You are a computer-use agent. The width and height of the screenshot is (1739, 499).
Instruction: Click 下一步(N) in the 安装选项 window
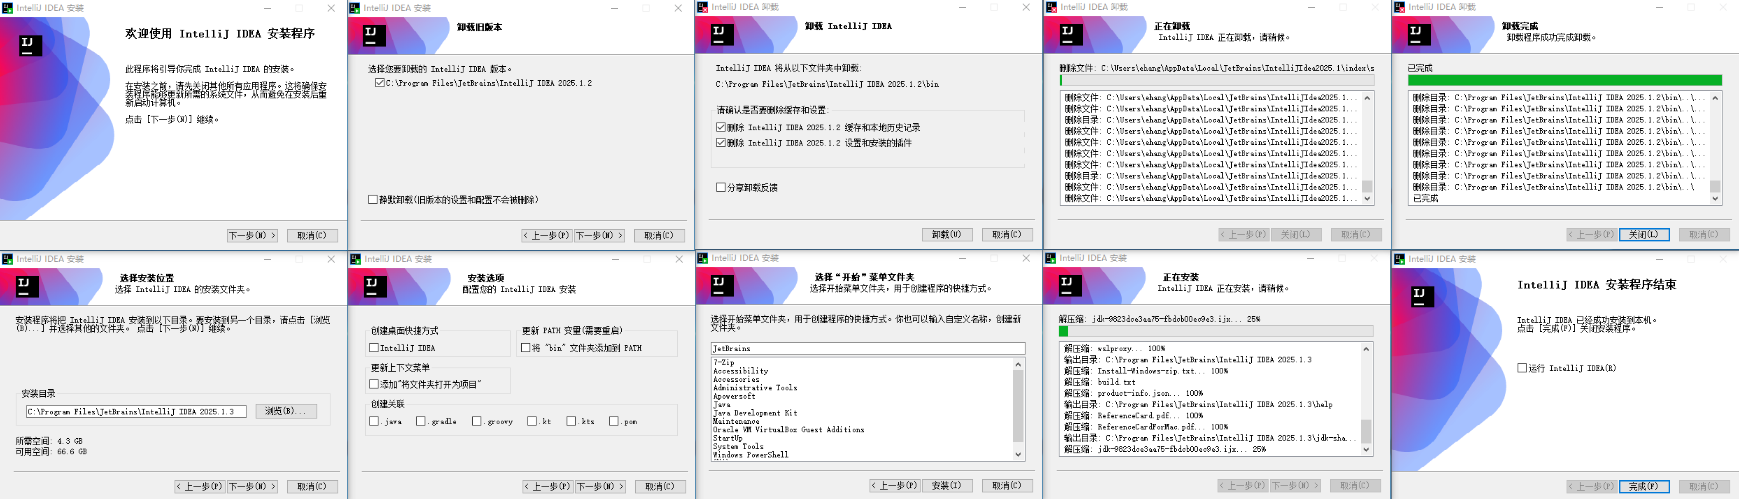599,486
